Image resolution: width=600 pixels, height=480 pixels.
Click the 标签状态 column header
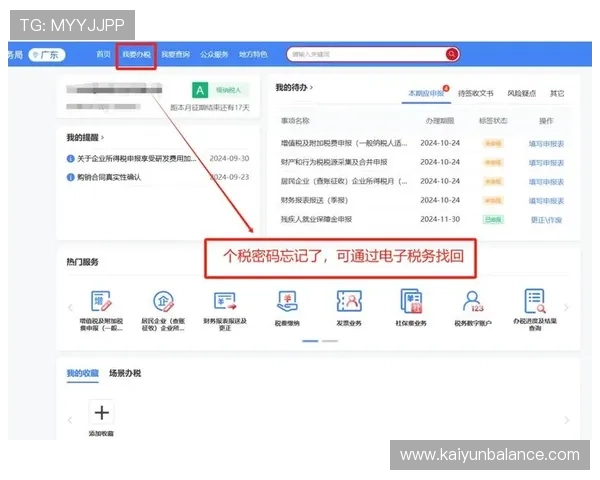tap(493, 121)
